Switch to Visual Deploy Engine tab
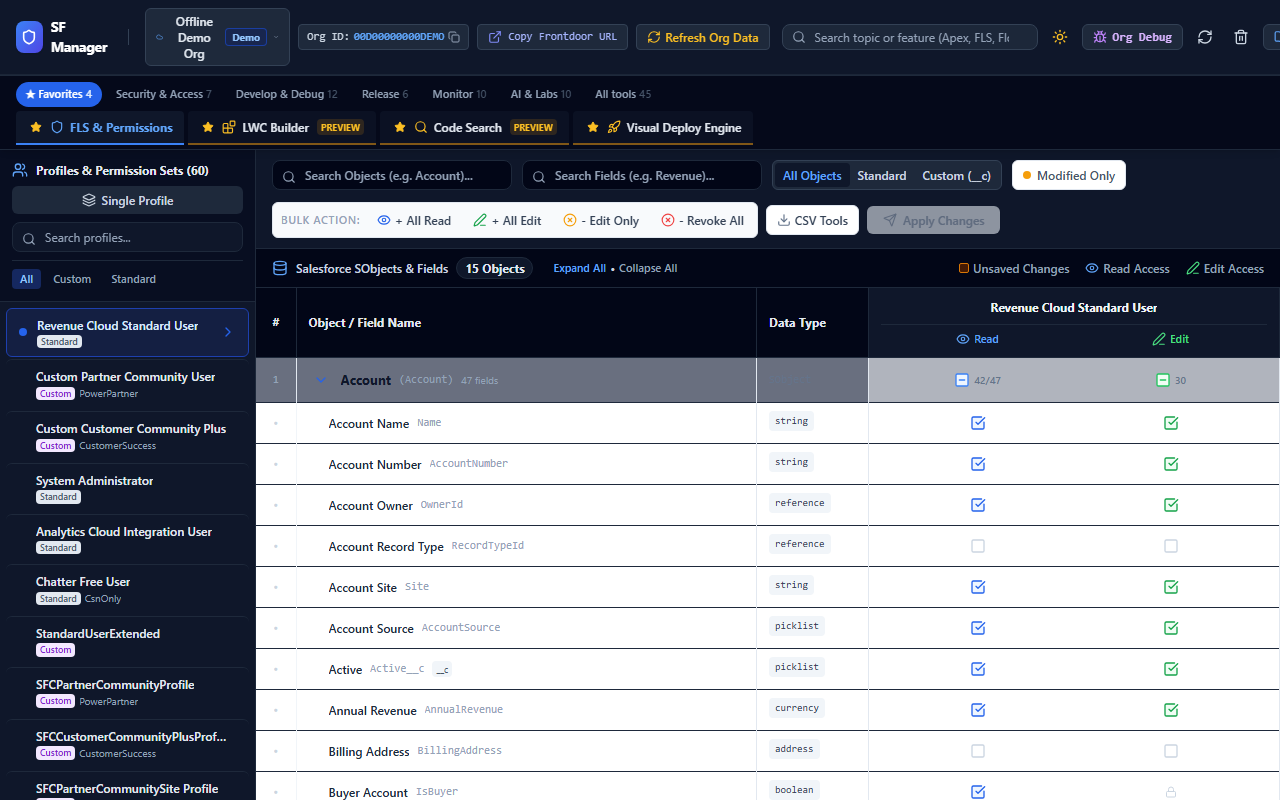This screenshot has height=800, width=1280. pyautogui.click(x=664, y=128)
